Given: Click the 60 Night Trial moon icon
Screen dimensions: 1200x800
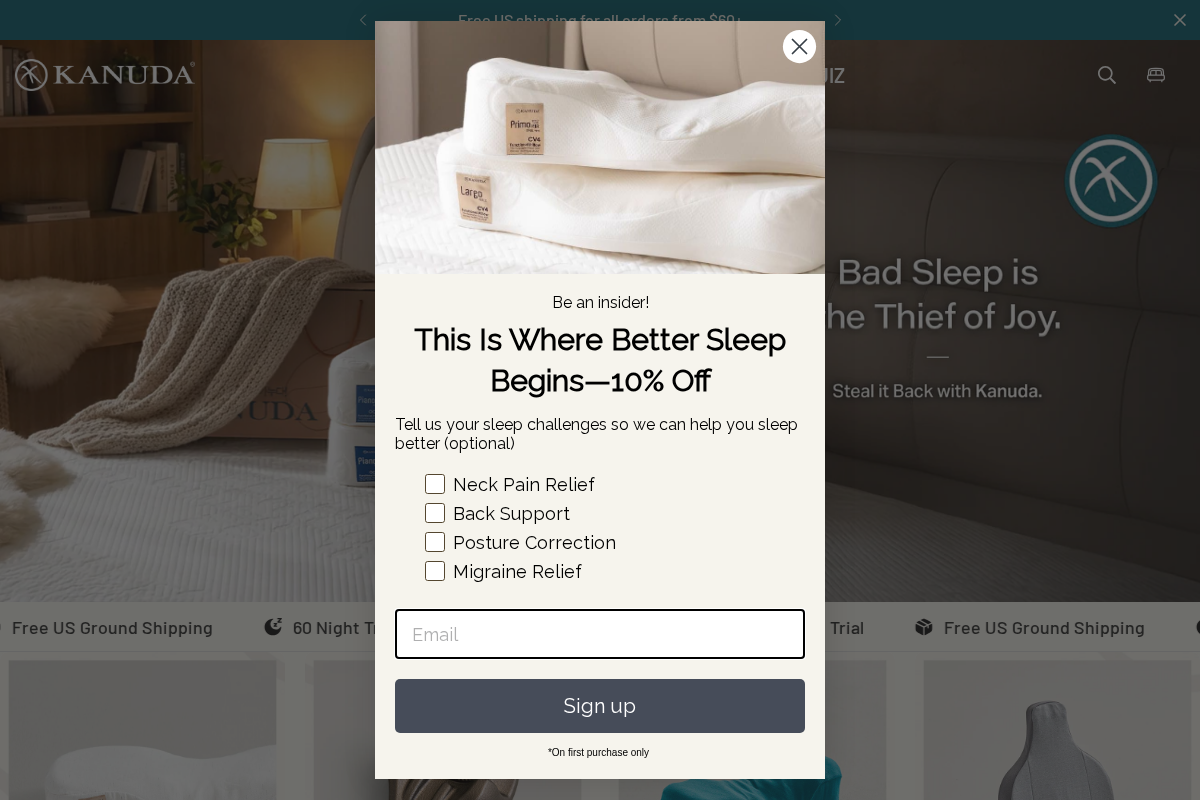Looking at the screenshot, I should (x=273, y=627).
